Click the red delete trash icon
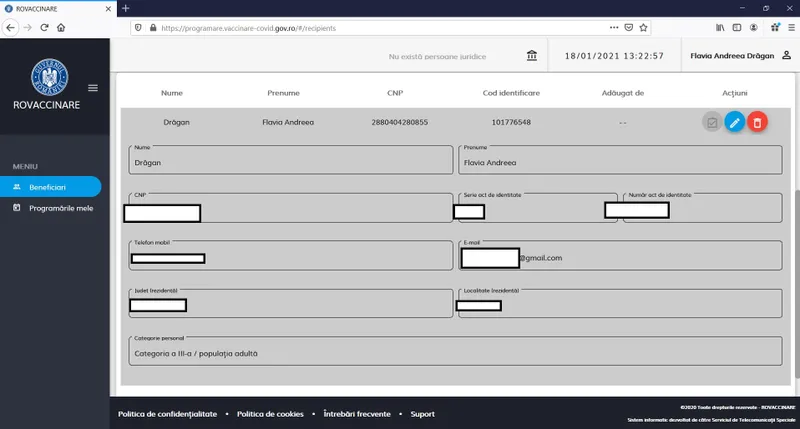This screenshot has width=800, height=429. tap(757, 123)
